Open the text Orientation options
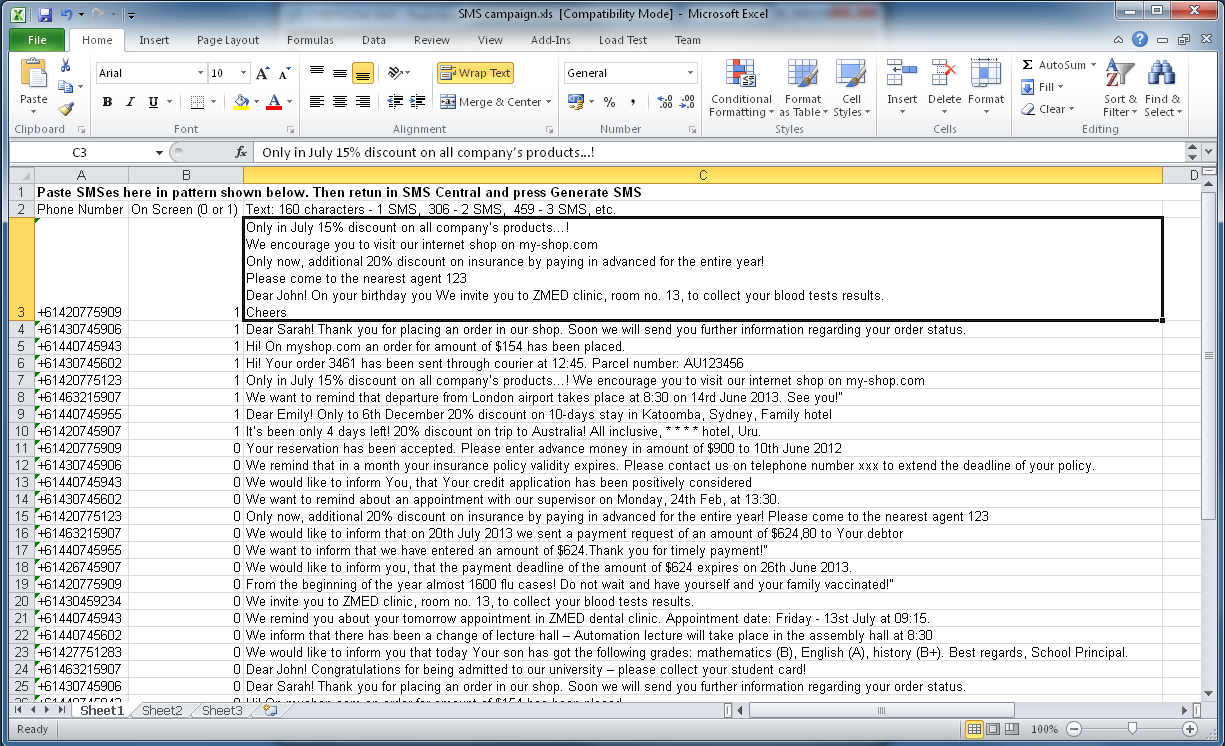 pyautogui.click(x=399, y=73)
